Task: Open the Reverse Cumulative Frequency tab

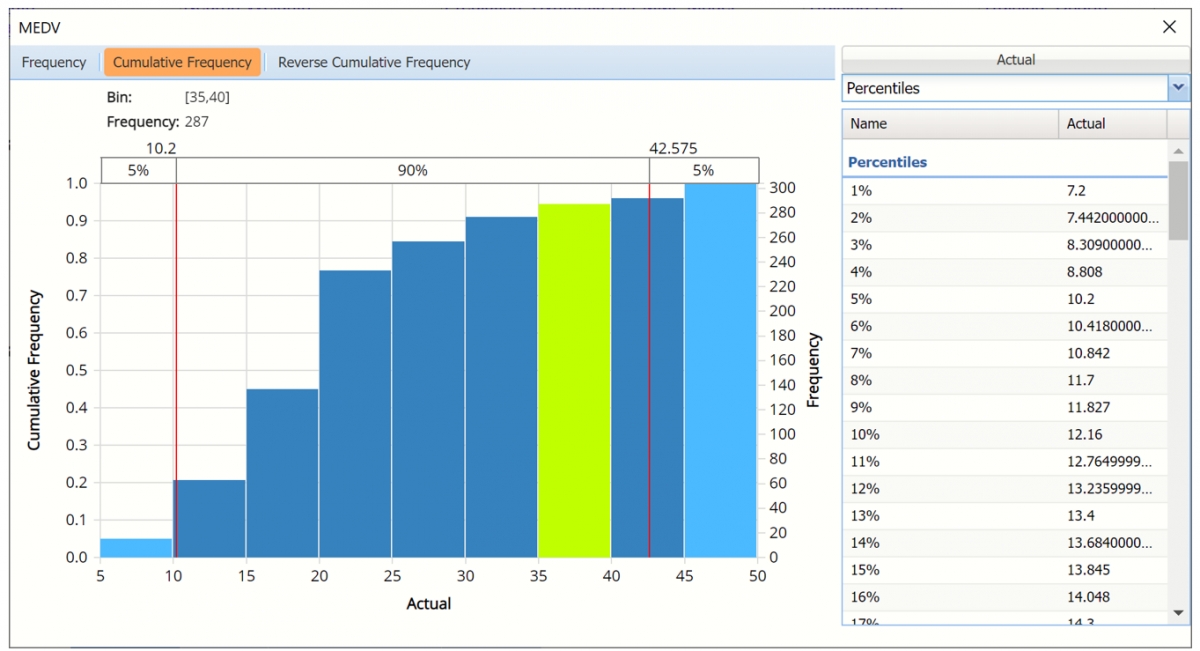Action: (374, 62)
